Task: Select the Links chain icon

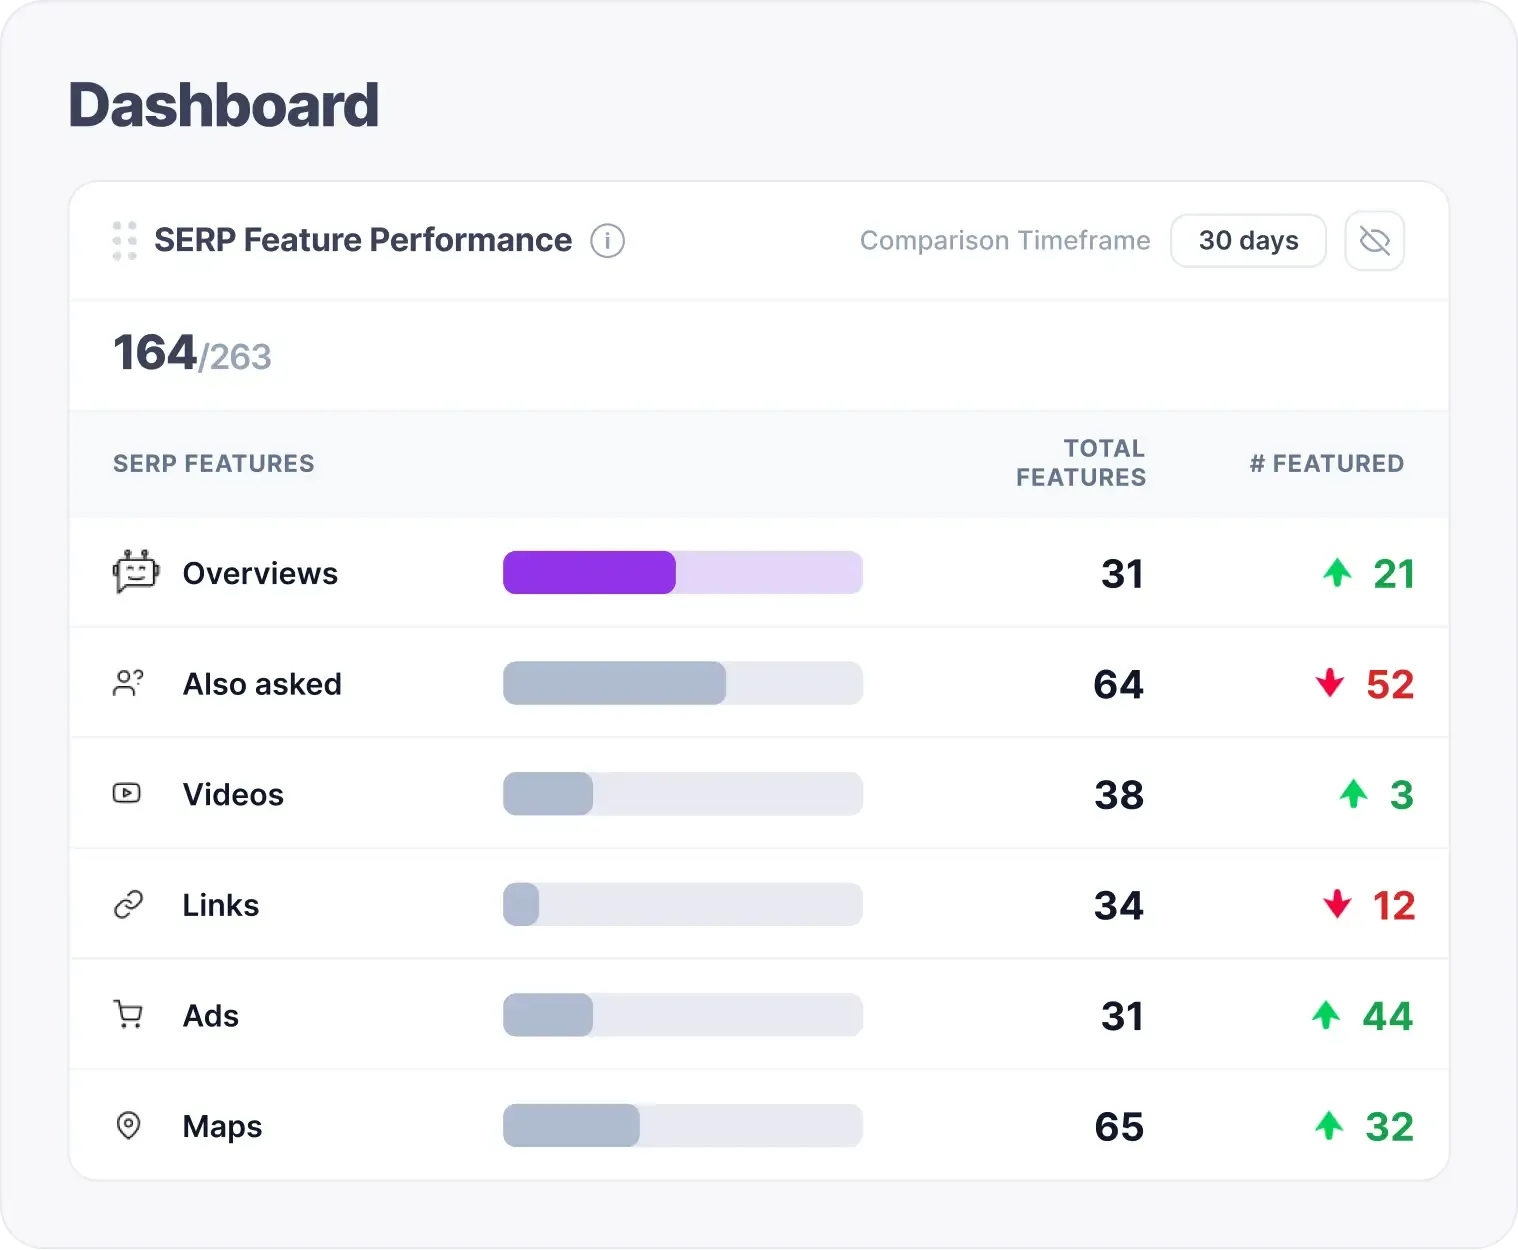Action: coord(127,904)
